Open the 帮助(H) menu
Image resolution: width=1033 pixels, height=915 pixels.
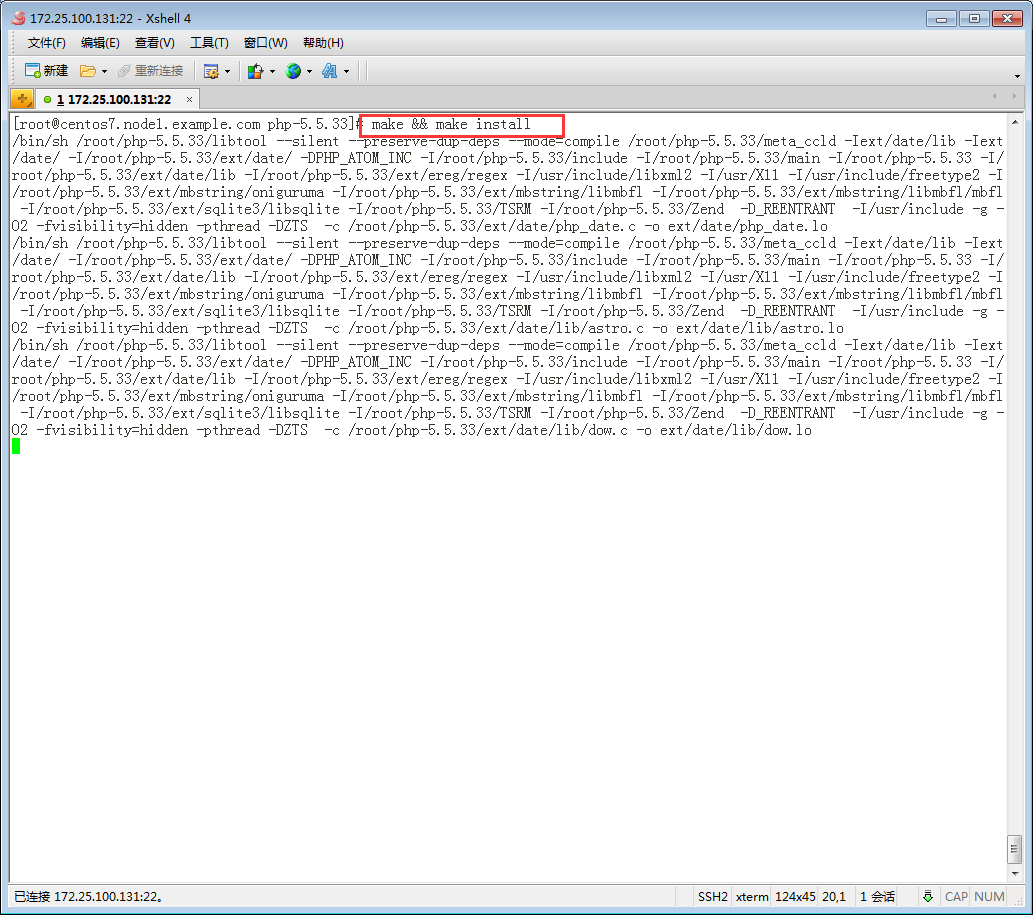click(x=323, y=43)
